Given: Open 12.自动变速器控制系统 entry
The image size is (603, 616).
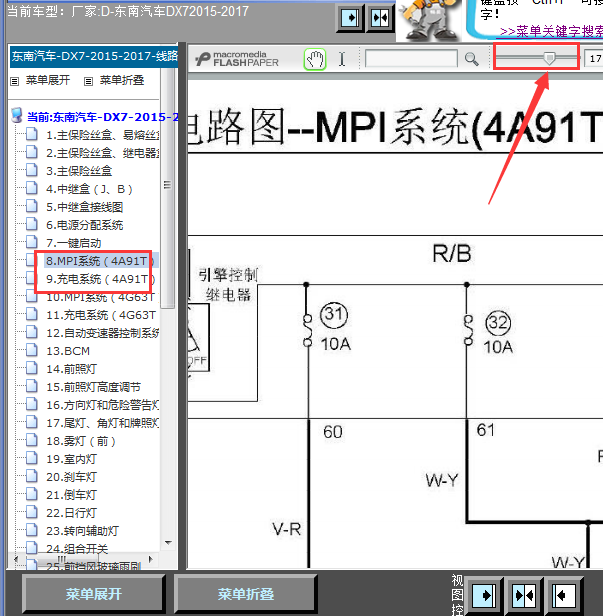Looking at the screenshot, I should [103, 333].
